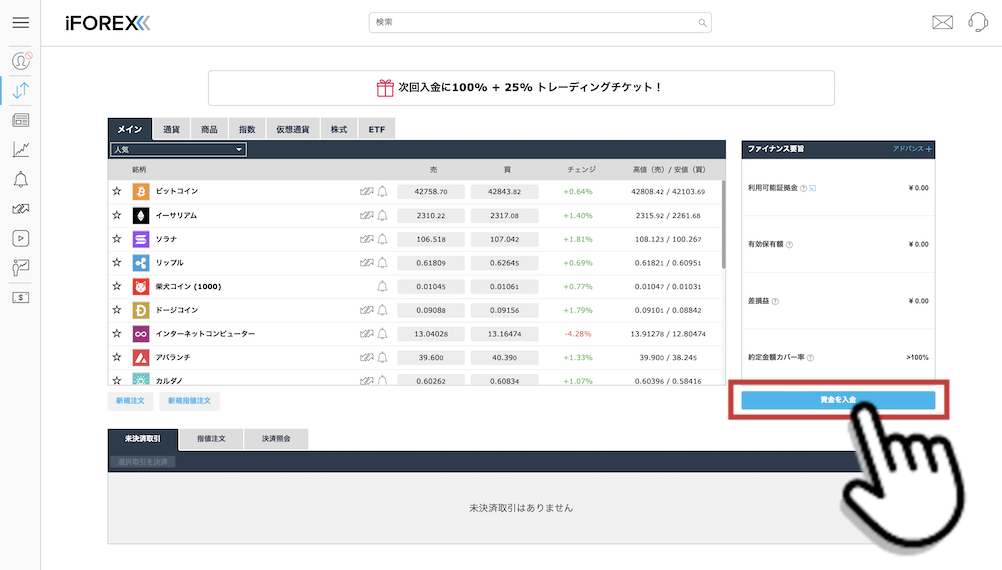Viewport: 1002px width, 570px height.
Task: Click the Solana coin logo
Action: [141, 239]
